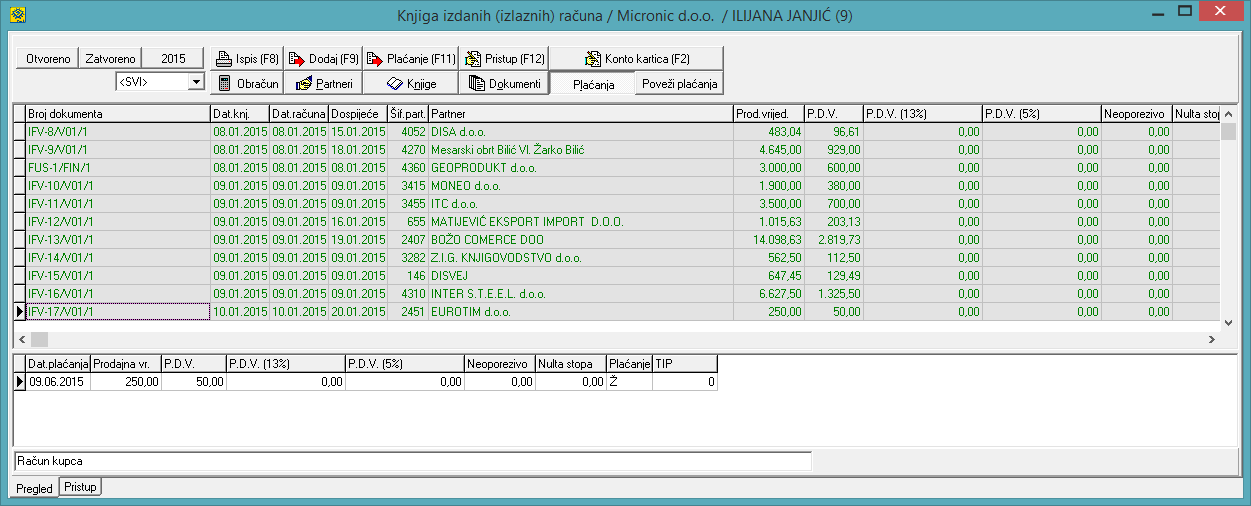
Task: Click the 14.098,63 value cell
Action: [768, 239]
